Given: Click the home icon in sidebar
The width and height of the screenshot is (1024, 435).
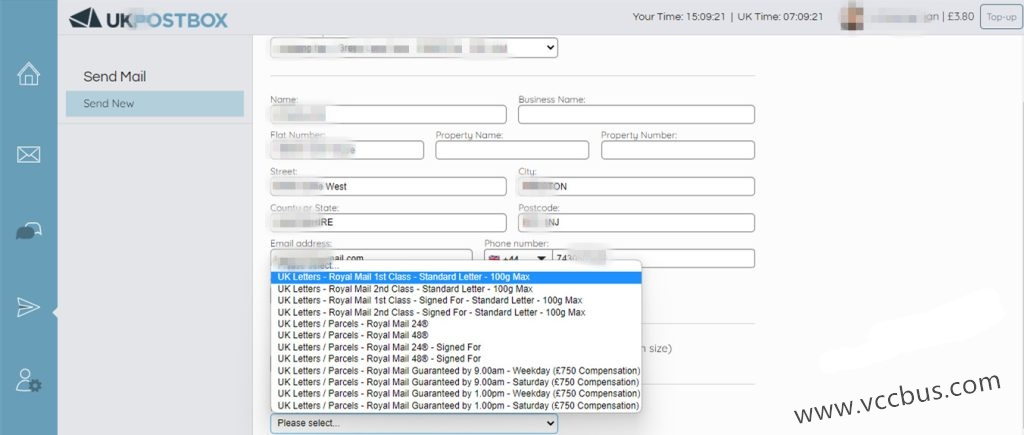Looking at the screenshot, I should pyautogui.click(x=28, y=74).
